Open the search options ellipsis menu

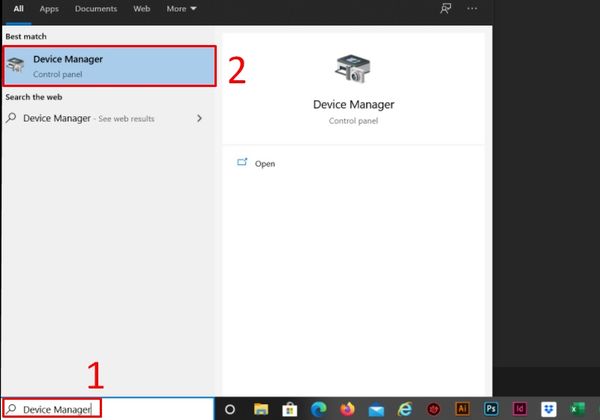click(x=472, y=8)
